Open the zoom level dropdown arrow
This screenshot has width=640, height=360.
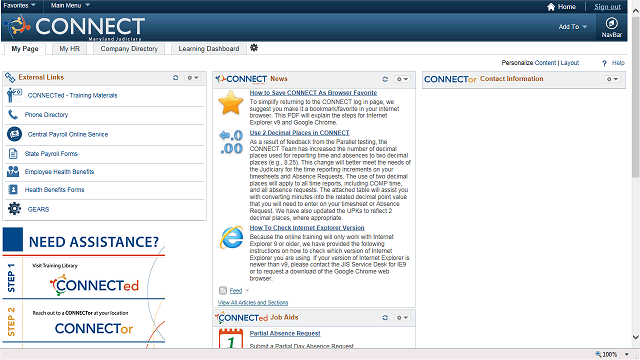coord(627,354)
